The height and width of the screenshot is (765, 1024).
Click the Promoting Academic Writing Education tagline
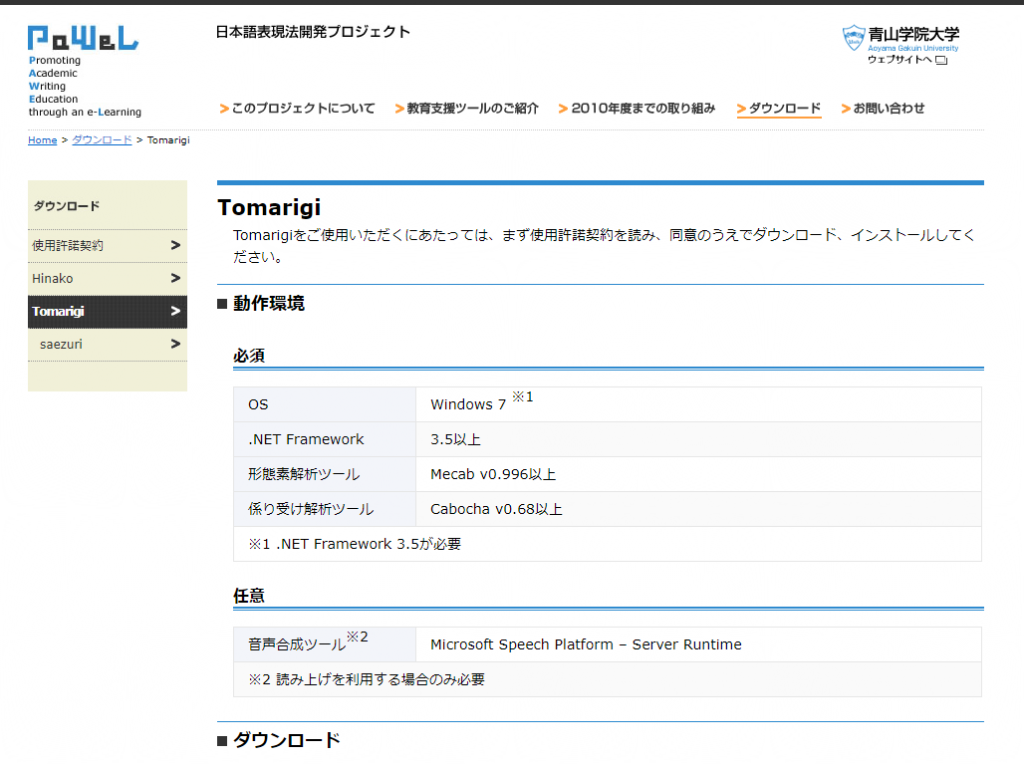click(85, 86)
